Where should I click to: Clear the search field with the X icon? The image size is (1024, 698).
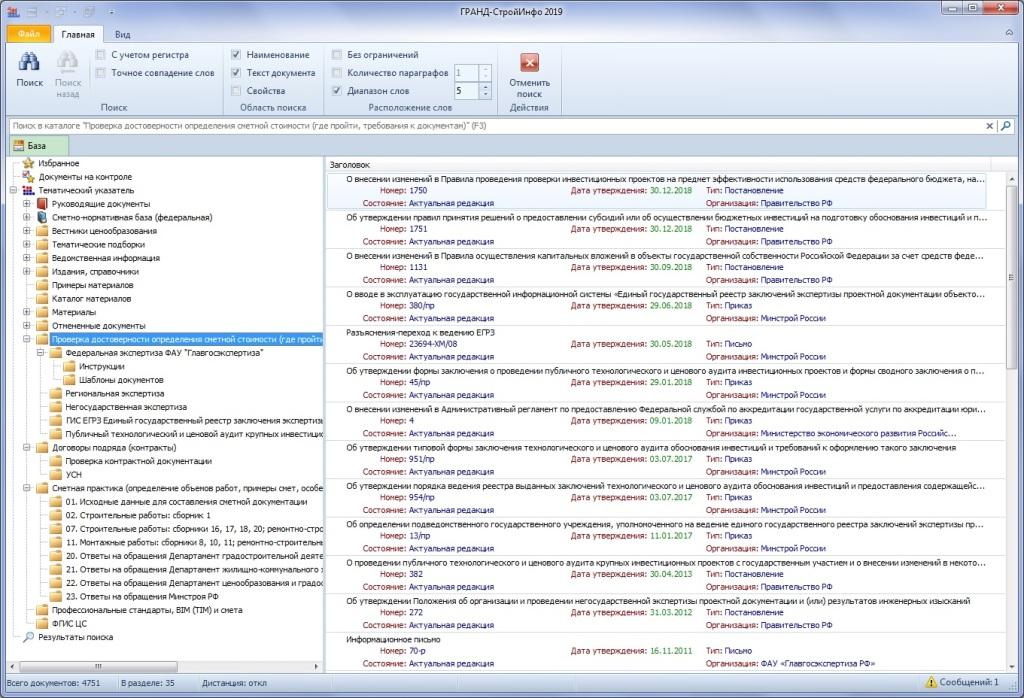click(x=989, y=126)
